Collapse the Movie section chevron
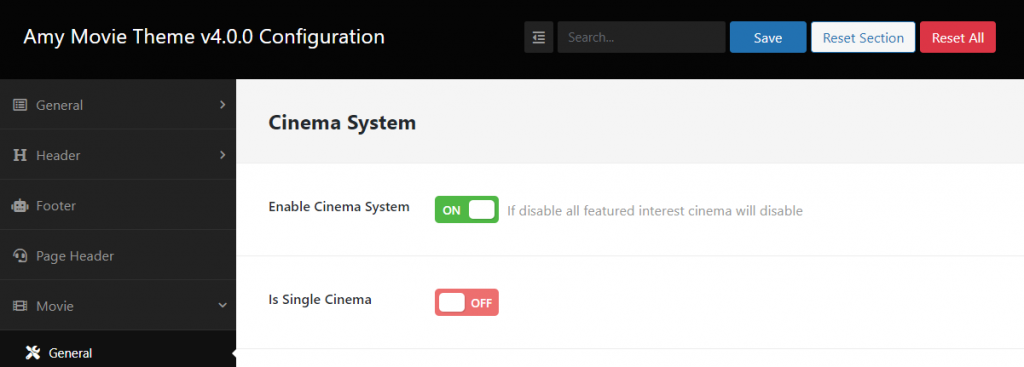This screenshot has height=367, width=1024. tap(223, 306)
